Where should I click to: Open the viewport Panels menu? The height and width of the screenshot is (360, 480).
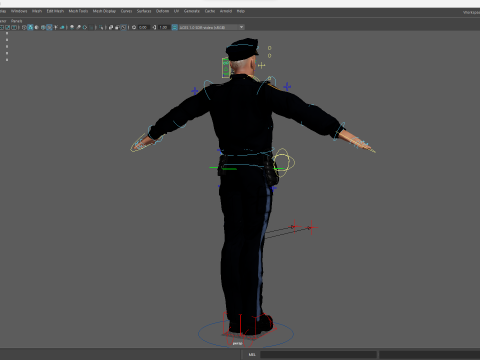pyautogui.click(x=16, y=21)
